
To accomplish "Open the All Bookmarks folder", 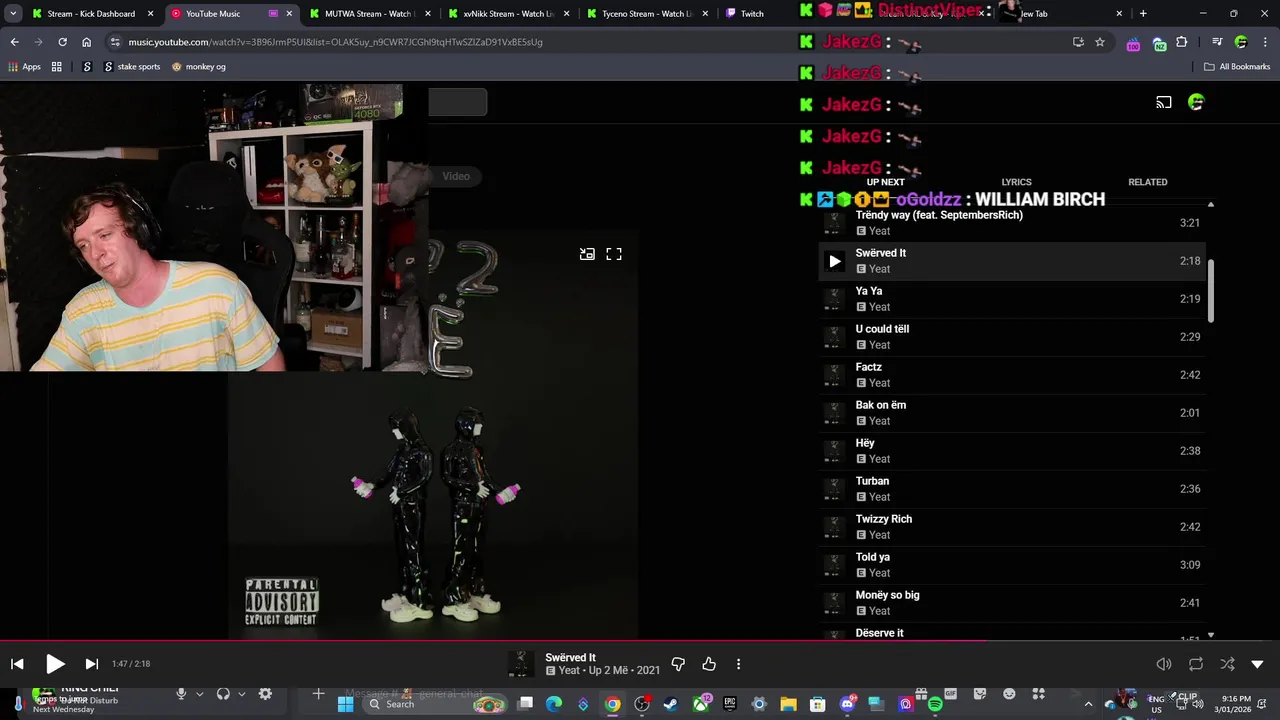I will (x=1237, y=67).
